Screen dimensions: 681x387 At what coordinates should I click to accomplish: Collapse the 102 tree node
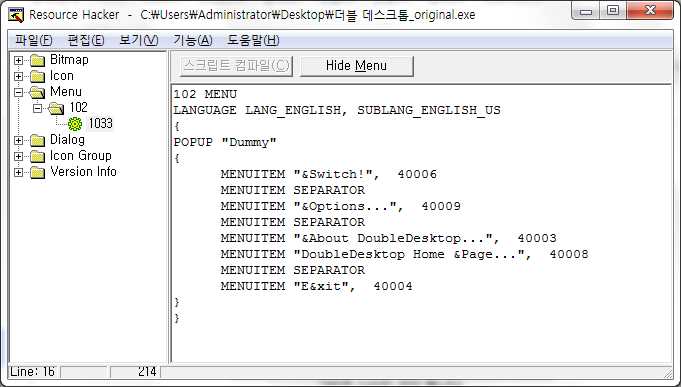pos(38,108)
